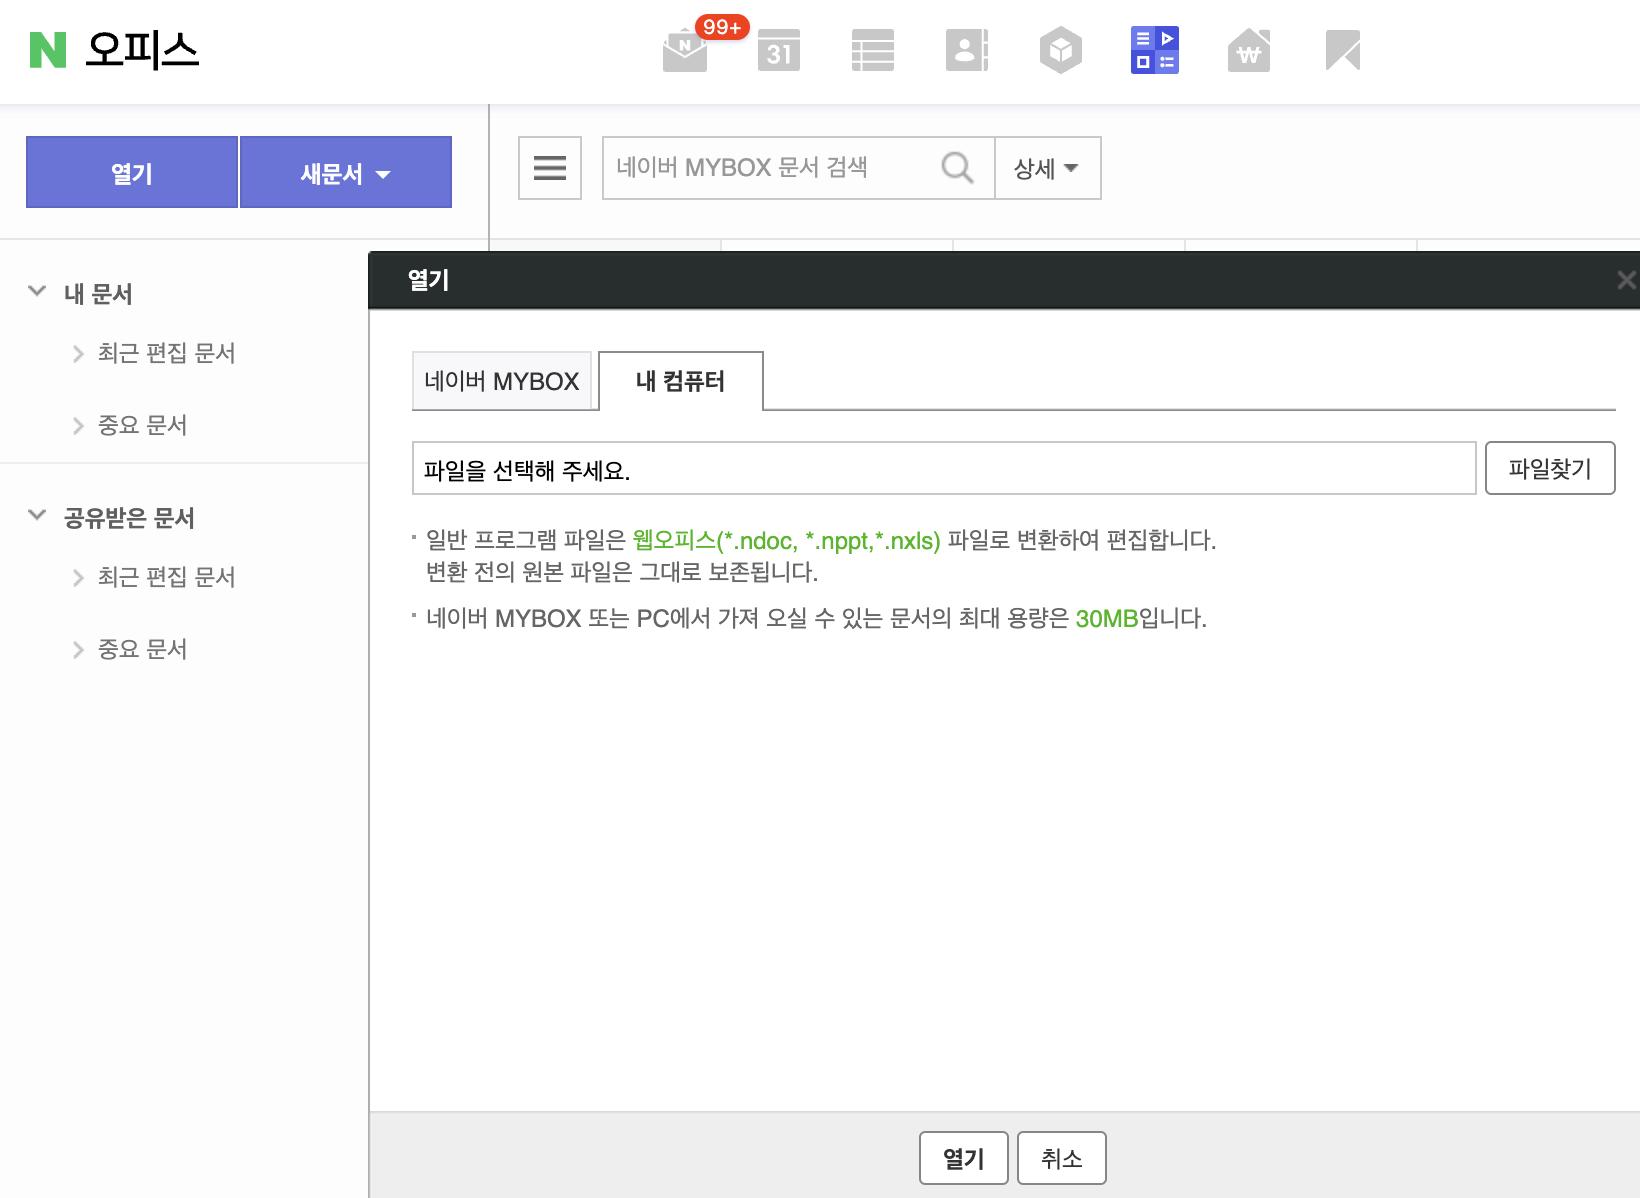Click the green 30MB size text

1106,619
